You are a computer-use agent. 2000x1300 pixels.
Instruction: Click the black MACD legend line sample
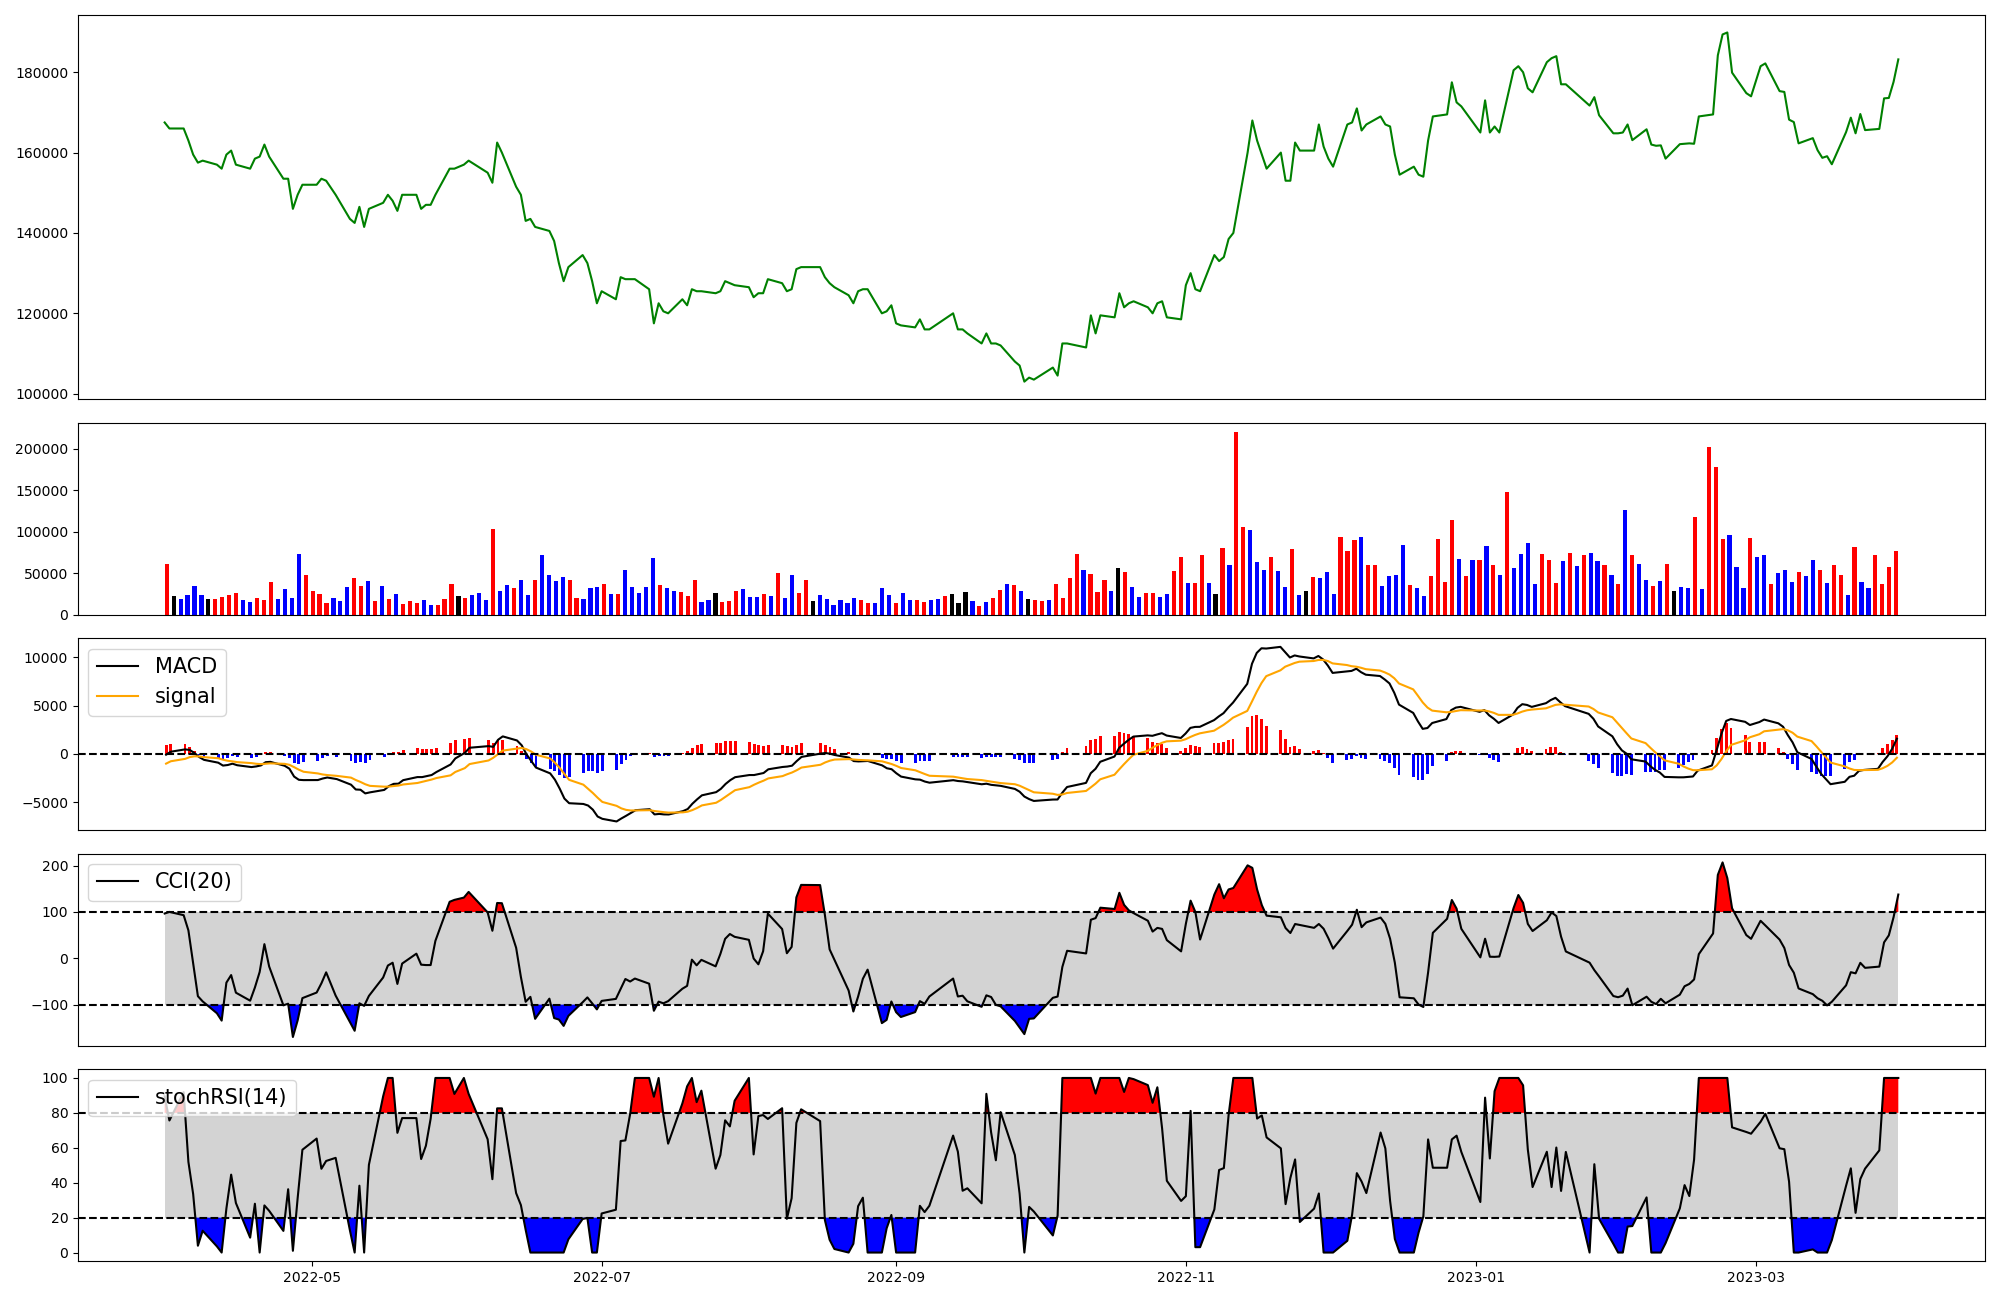[120, 666]
